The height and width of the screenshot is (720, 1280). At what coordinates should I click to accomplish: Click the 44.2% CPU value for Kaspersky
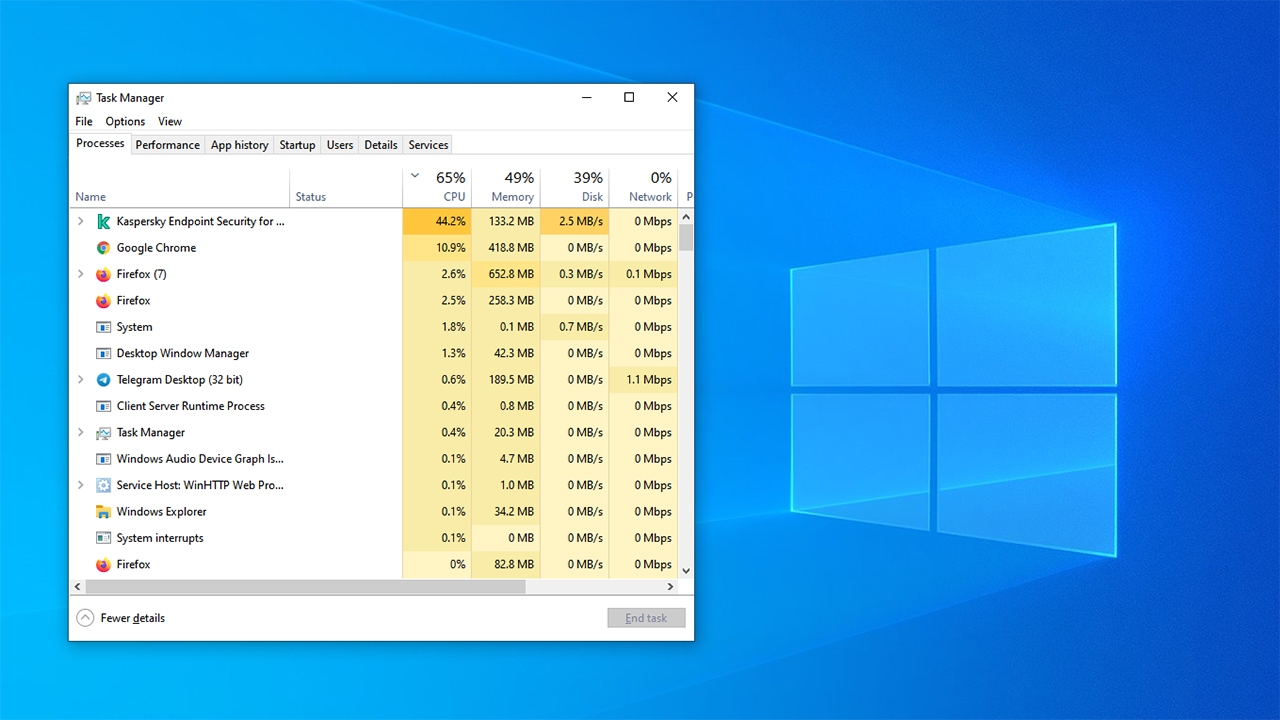tap(451, 221)
